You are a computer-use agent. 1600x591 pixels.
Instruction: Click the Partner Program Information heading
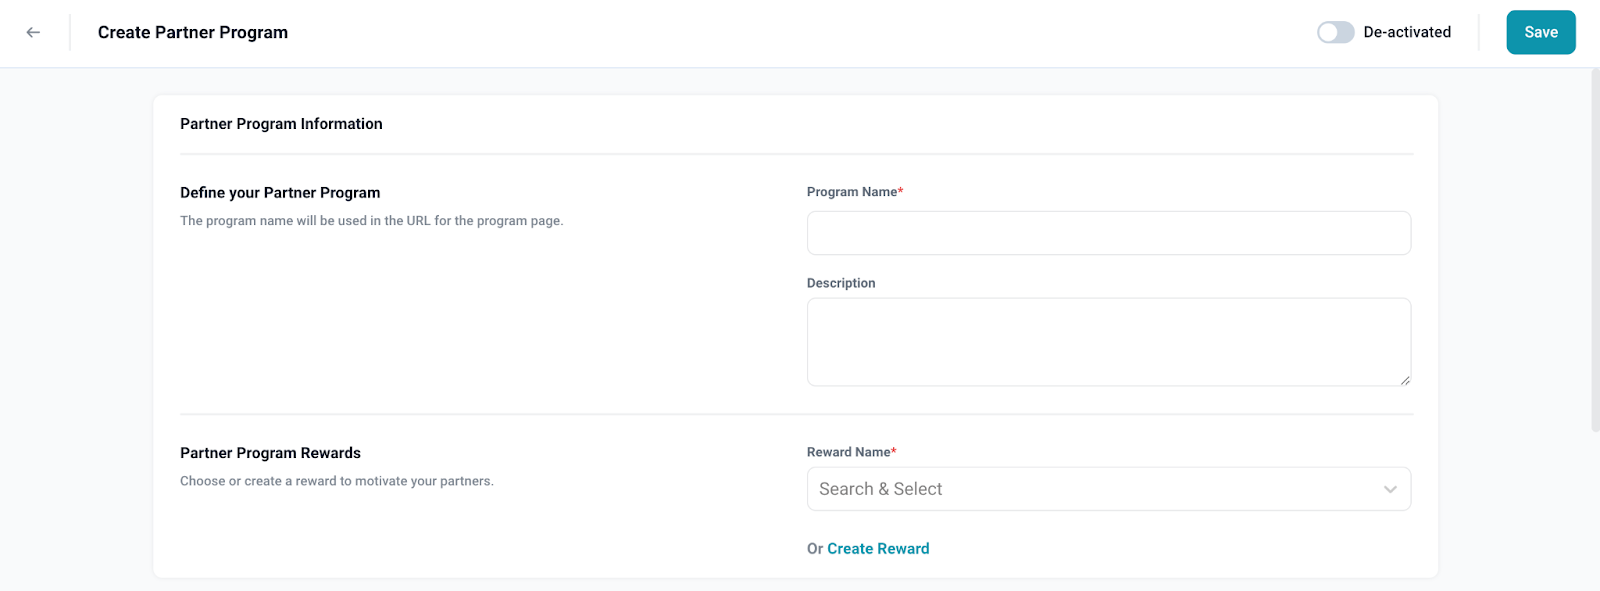tap(281, 124)
